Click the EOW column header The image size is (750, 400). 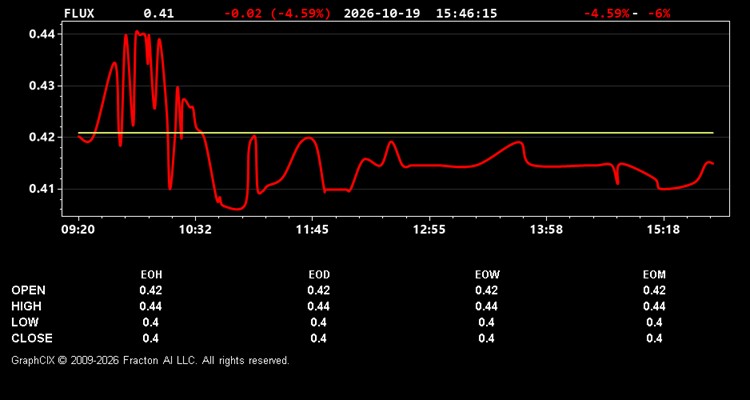coord(487,275)
